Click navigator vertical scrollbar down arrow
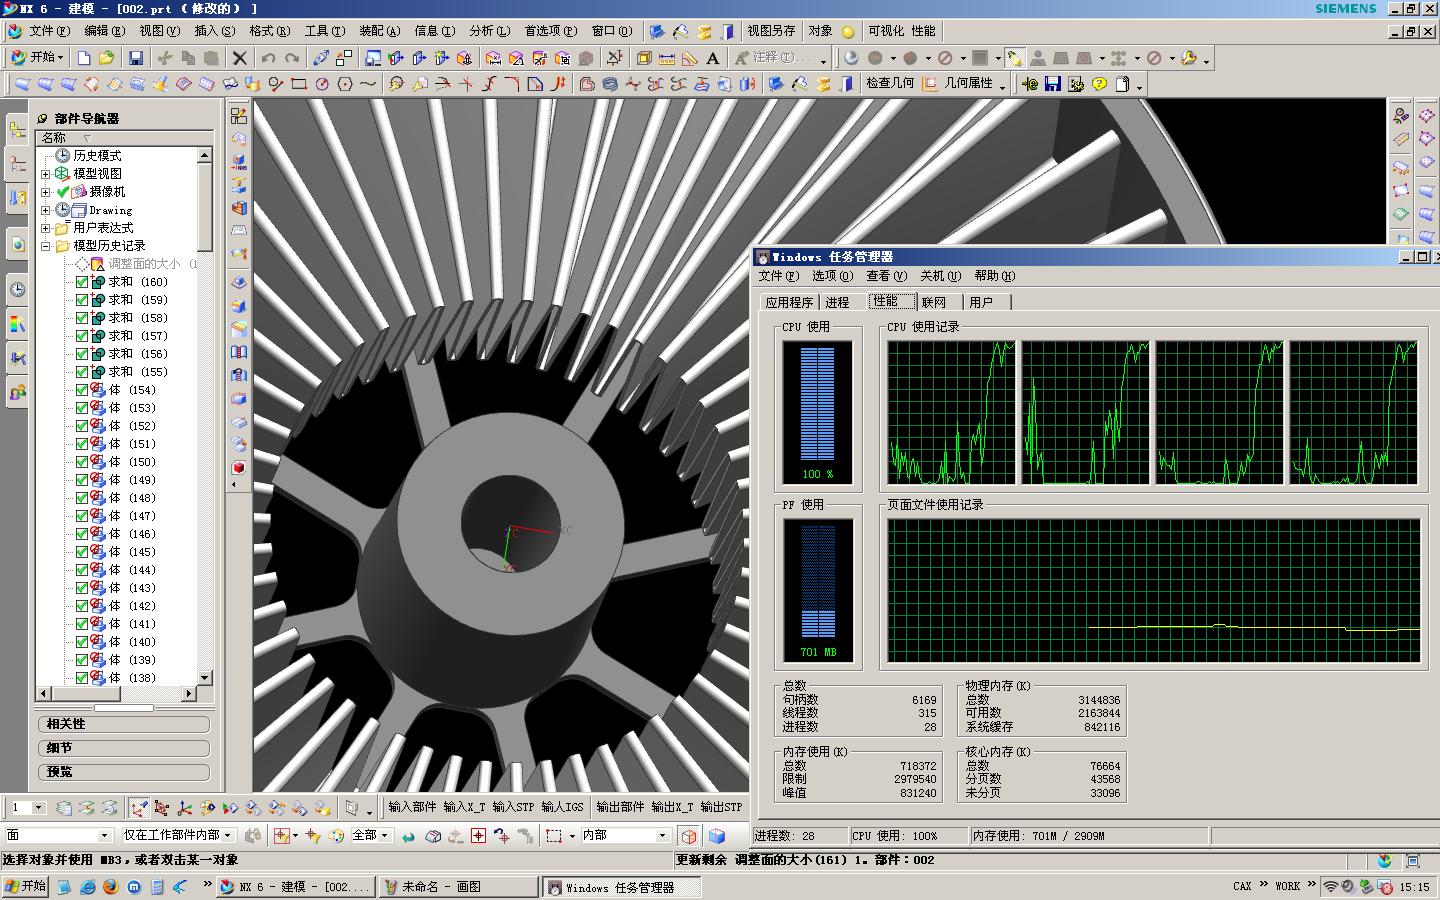Image resolution: width=1440 pixels, height=900 pixels. pyautogui.click(x=205, y=678)
